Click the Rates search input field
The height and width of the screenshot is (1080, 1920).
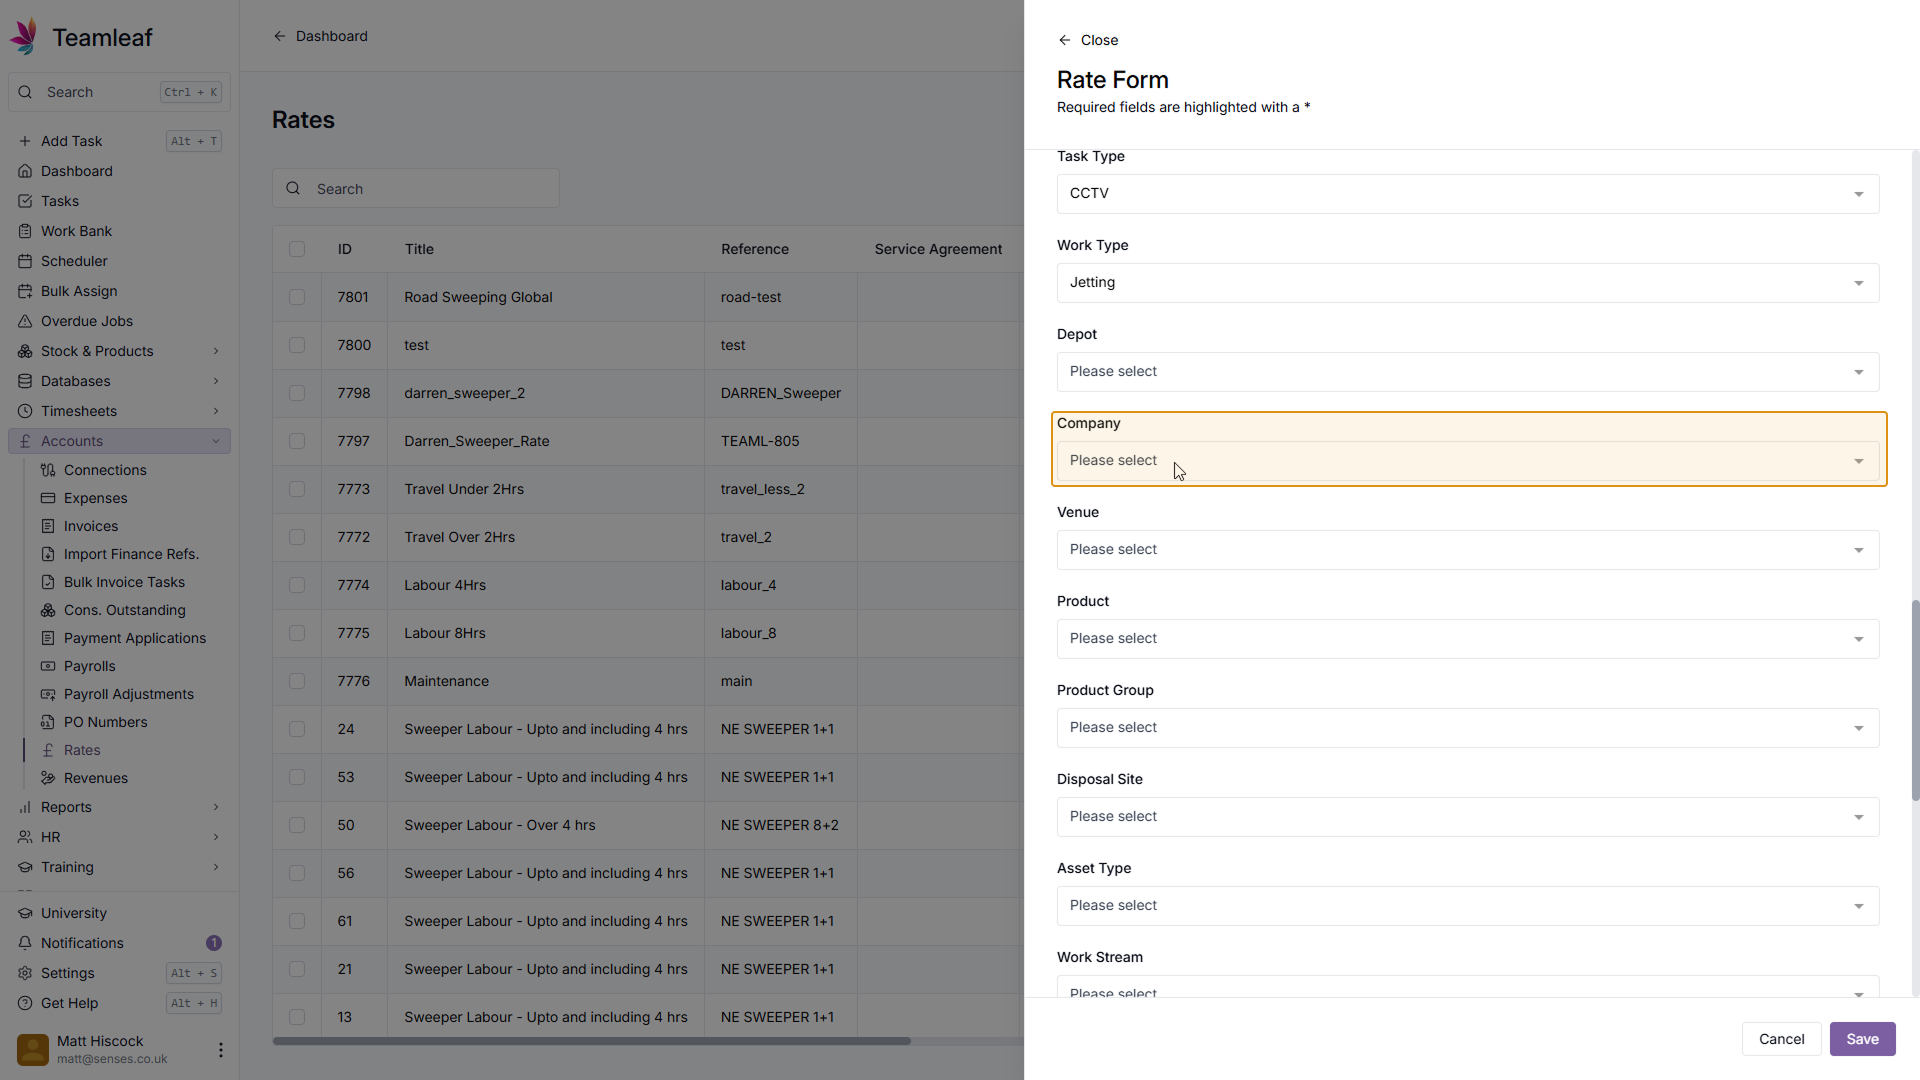coord(430,189)
